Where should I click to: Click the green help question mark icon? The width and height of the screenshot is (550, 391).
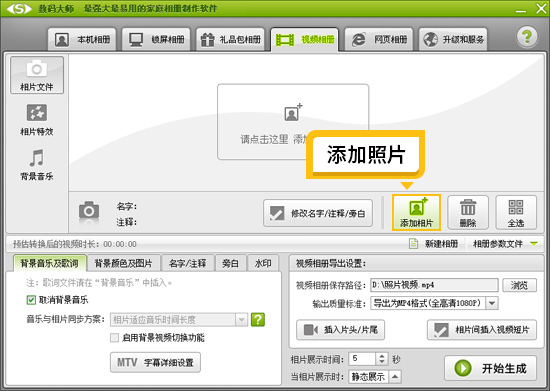527,36
